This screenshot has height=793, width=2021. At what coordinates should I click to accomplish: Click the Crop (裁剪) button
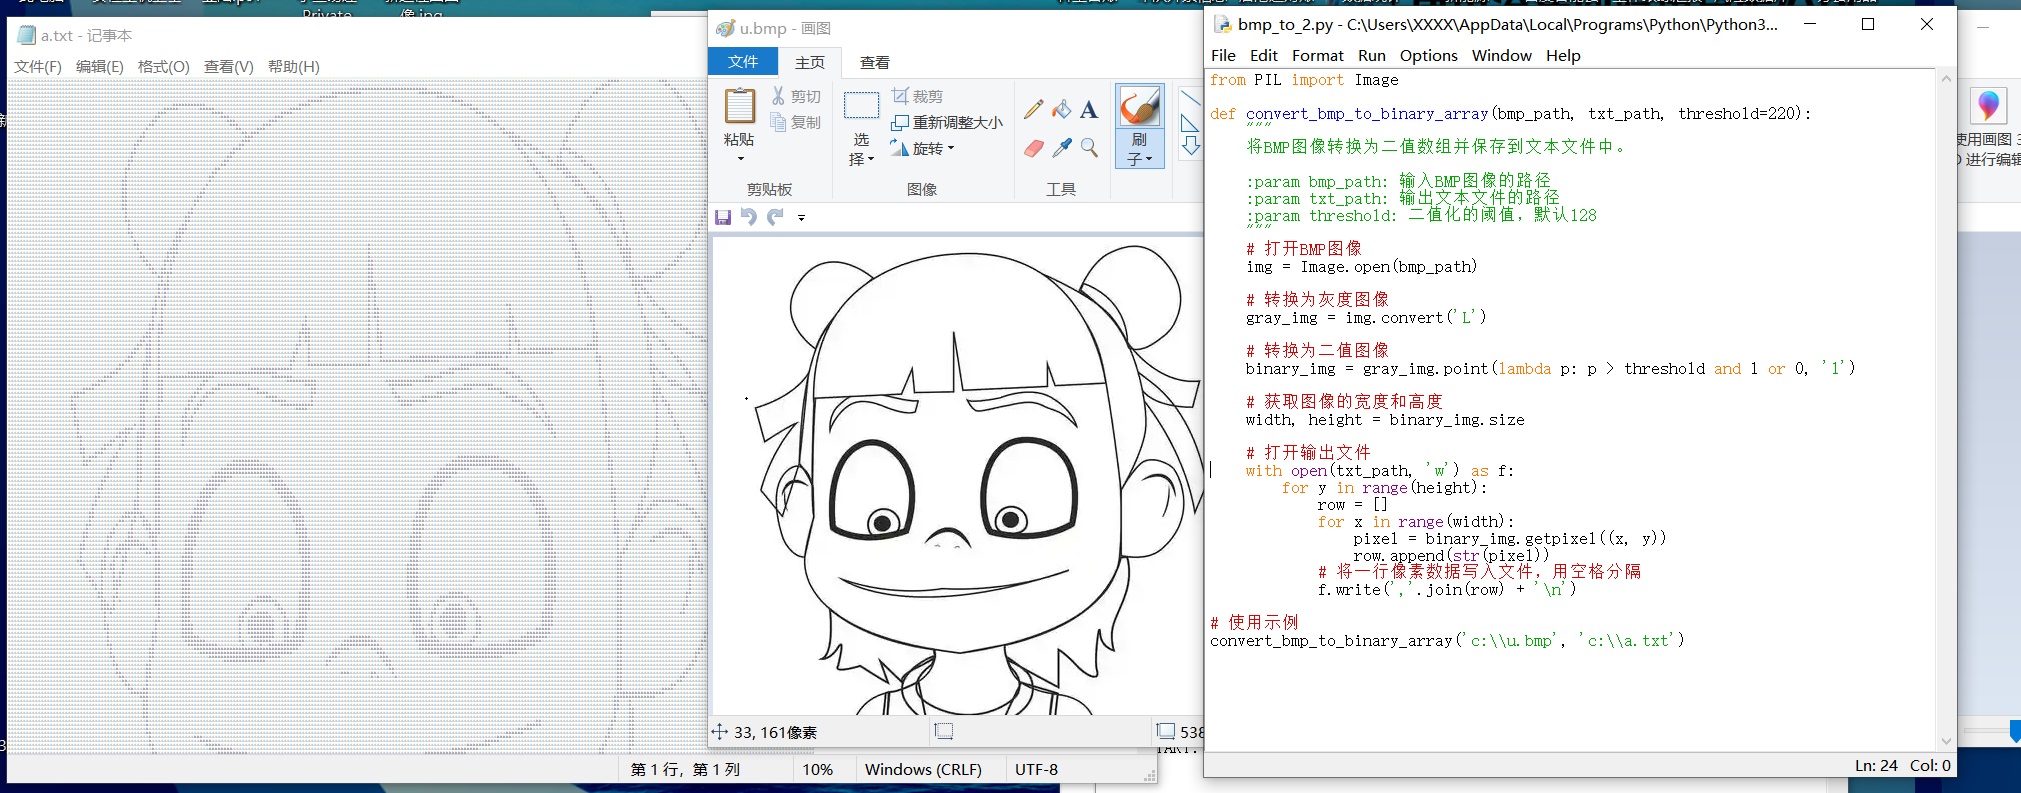tap(917, 96)
